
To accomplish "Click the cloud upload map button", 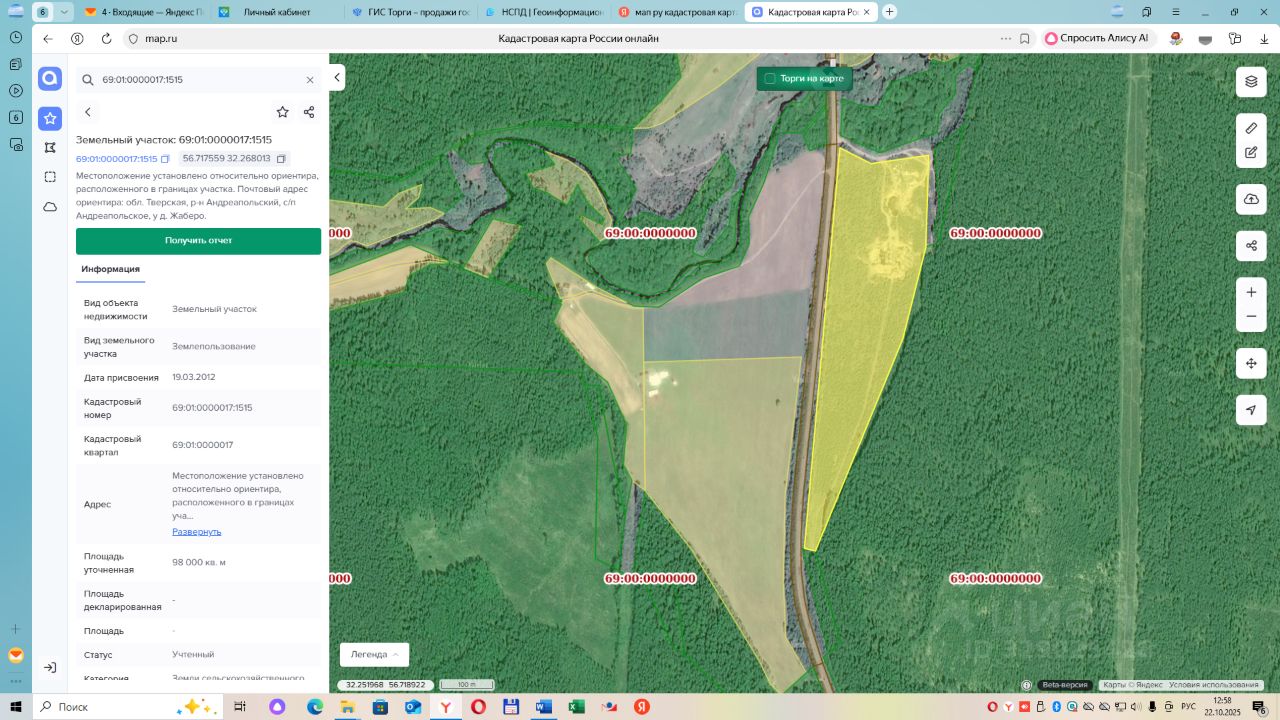I will tap(1251, 199).
